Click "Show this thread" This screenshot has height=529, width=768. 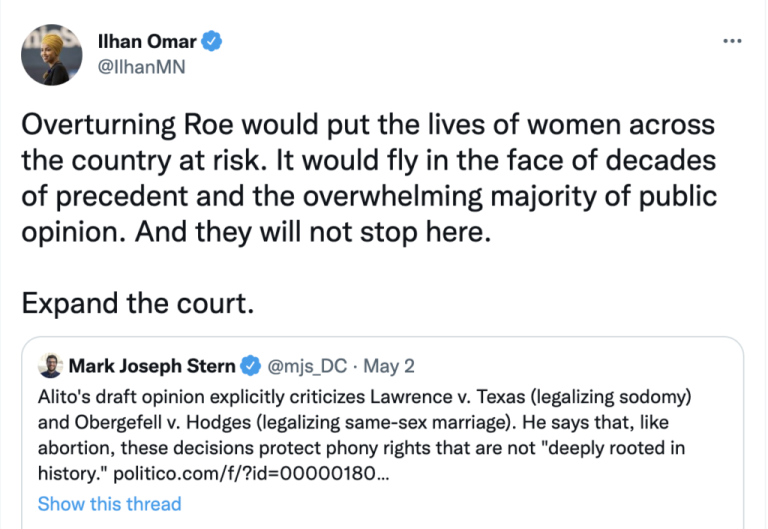pyautogui.click(x=109, y=503)
